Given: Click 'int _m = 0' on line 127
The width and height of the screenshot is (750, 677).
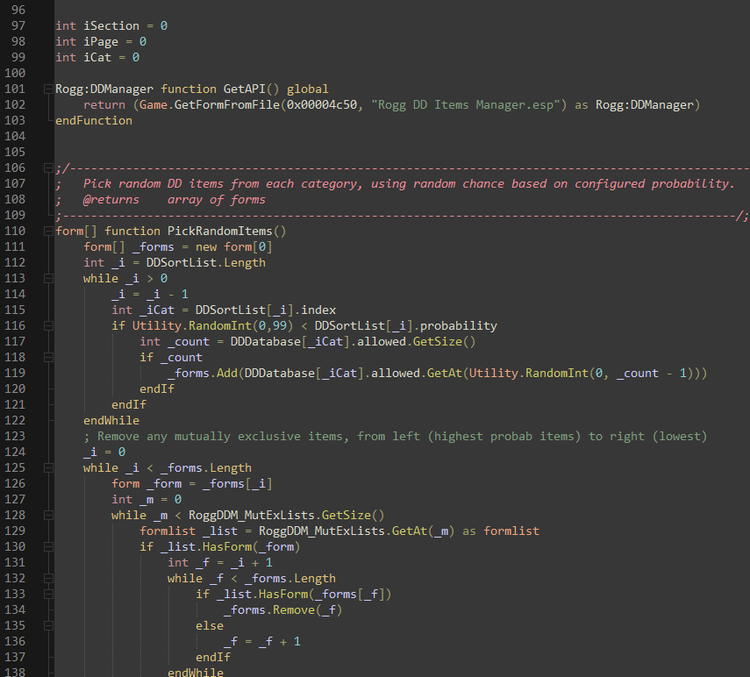Looking at the screenshot, I should tap(146, 499).
